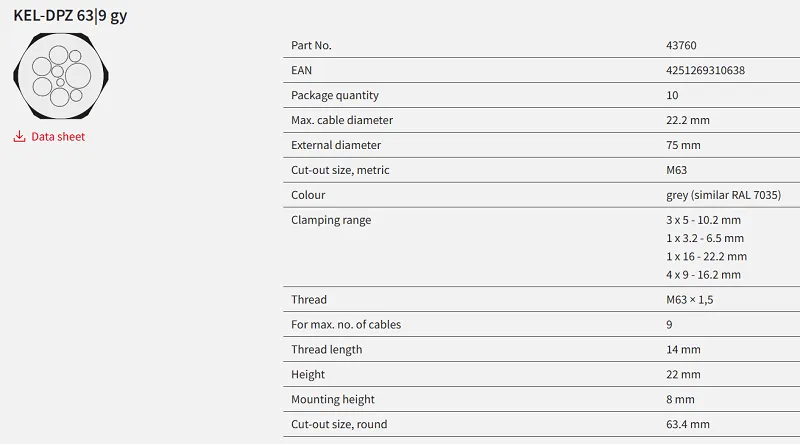The image size is (800, 444).
Task: Select the Thread length 14 mm value
Action: coord(683,350)
